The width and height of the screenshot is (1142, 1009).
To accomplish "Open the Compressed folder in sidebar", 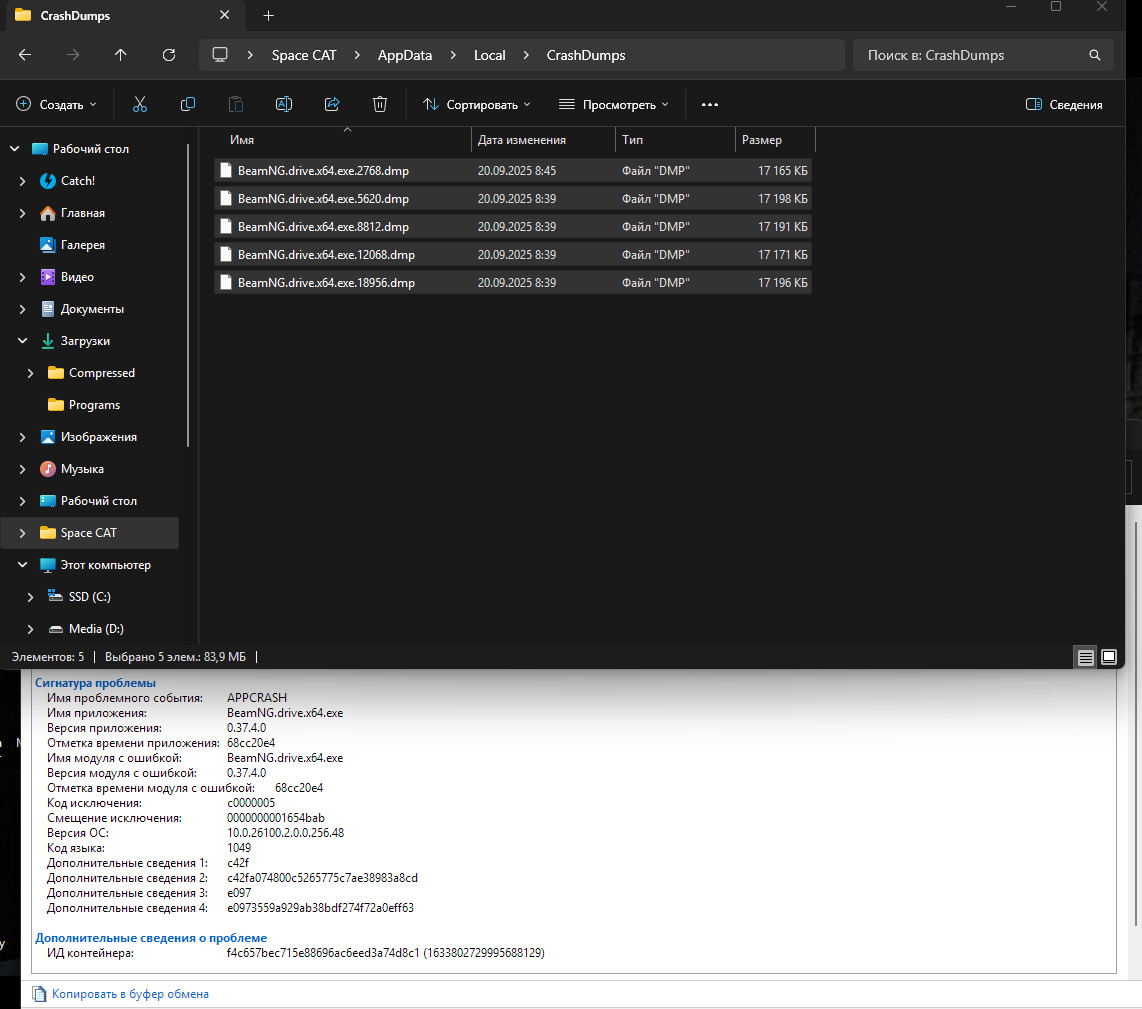I will (101, 373).
